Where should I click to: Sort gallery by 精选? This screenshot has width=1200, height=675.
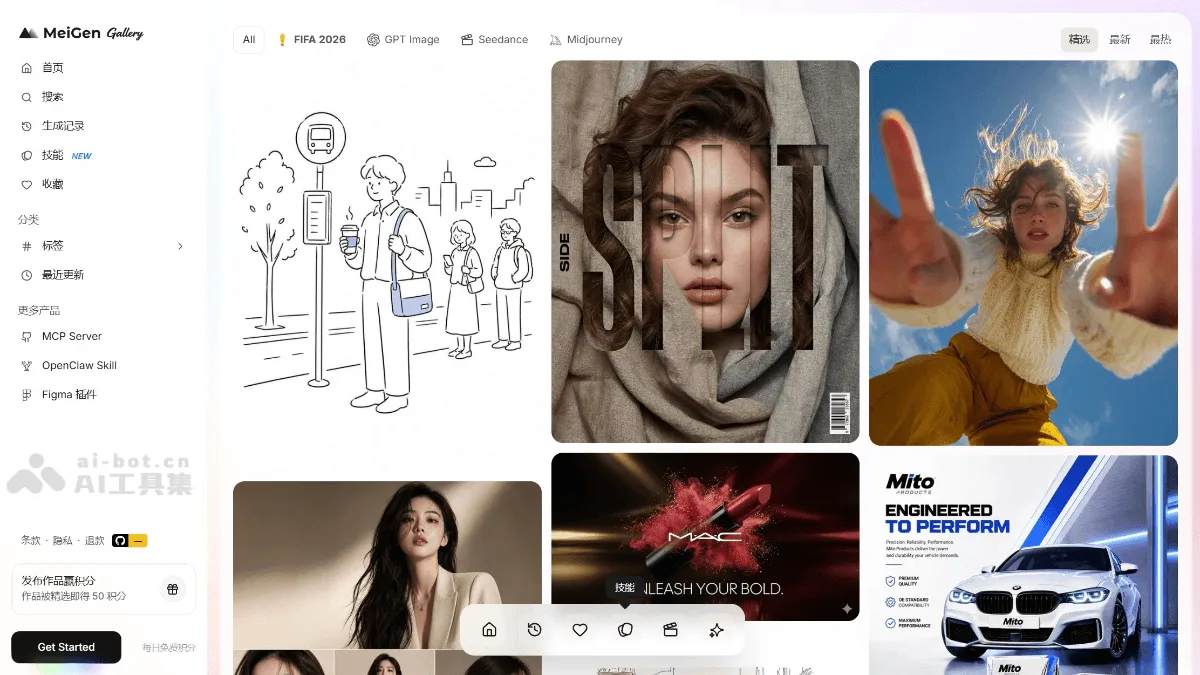tap(1079, 40)
